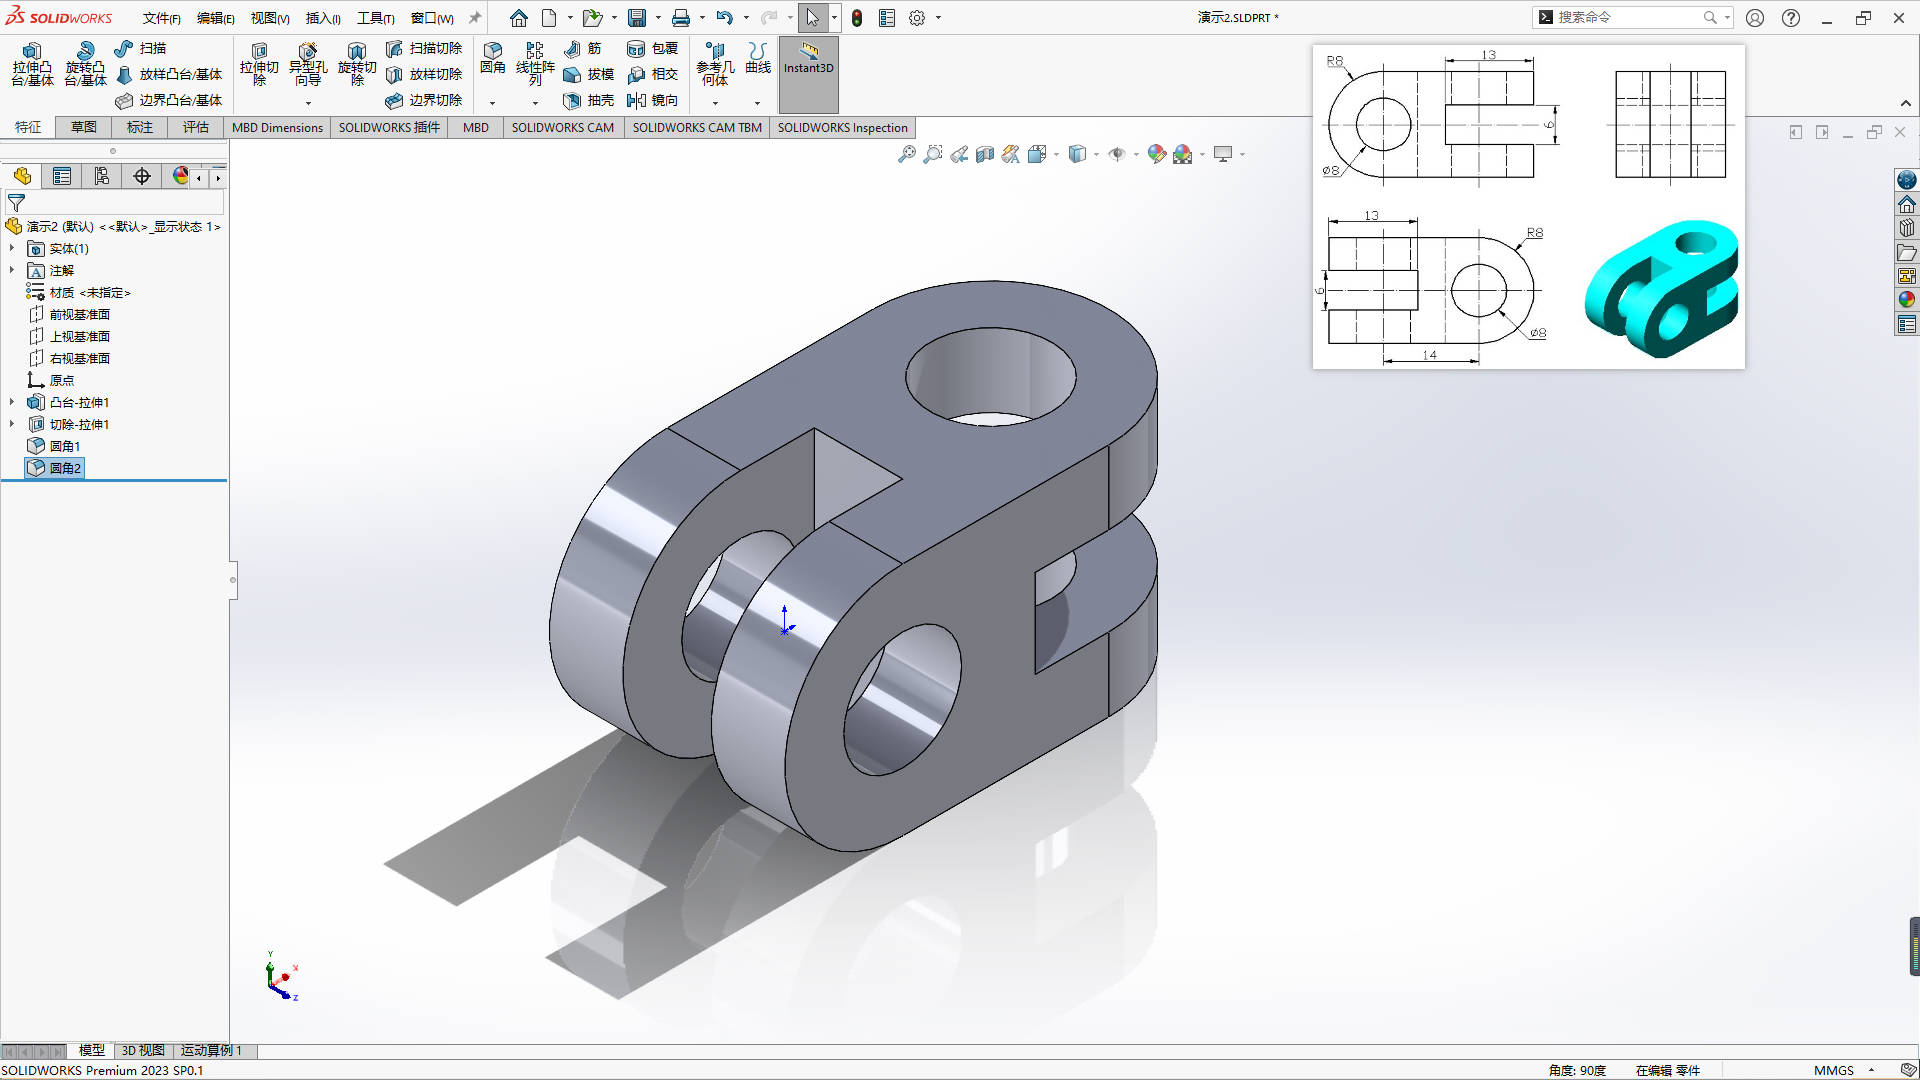This screenshot has width=1920, height=1080.
Task: Click the Zoom to Fit magnifier icon
Action: pos(906,154)
